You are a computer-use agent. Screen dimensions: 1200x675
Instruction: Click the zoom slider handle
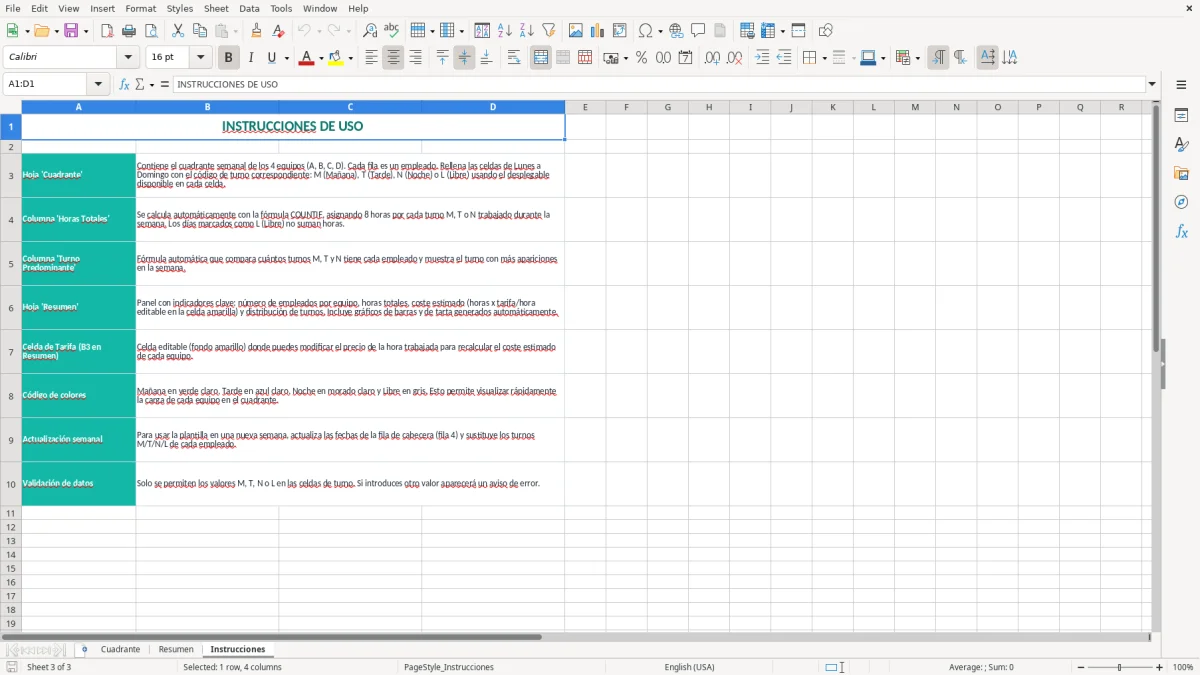coord(1120,667)
